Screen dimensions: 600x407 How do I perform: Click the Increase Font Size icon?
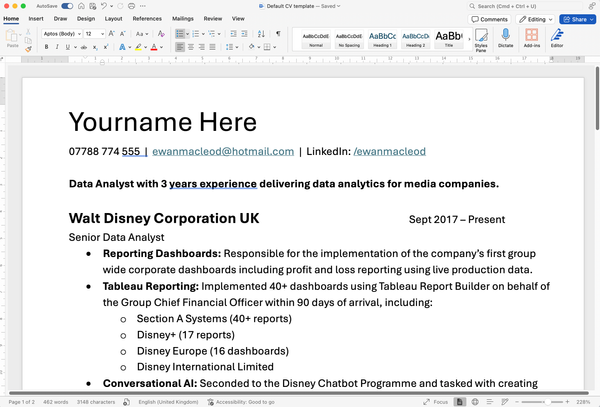112,34
